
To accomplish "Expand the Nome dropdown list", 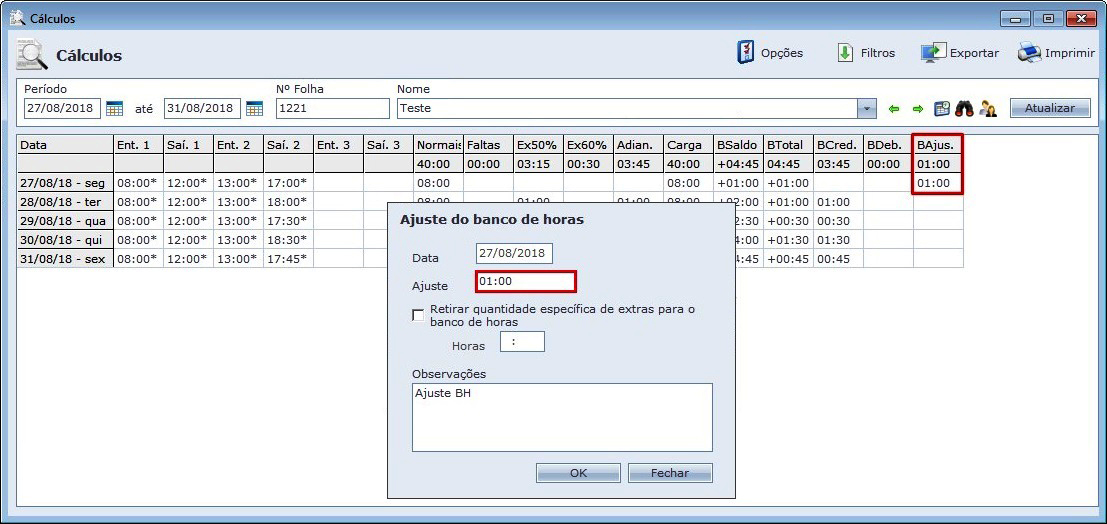I will coord(867,108).
